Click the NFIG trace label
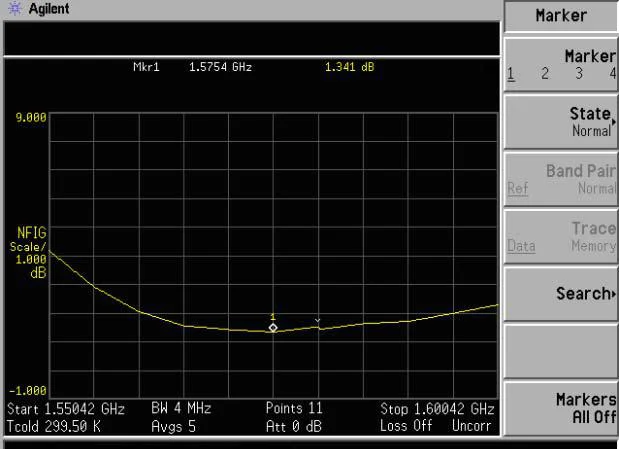 click(32, 233)
